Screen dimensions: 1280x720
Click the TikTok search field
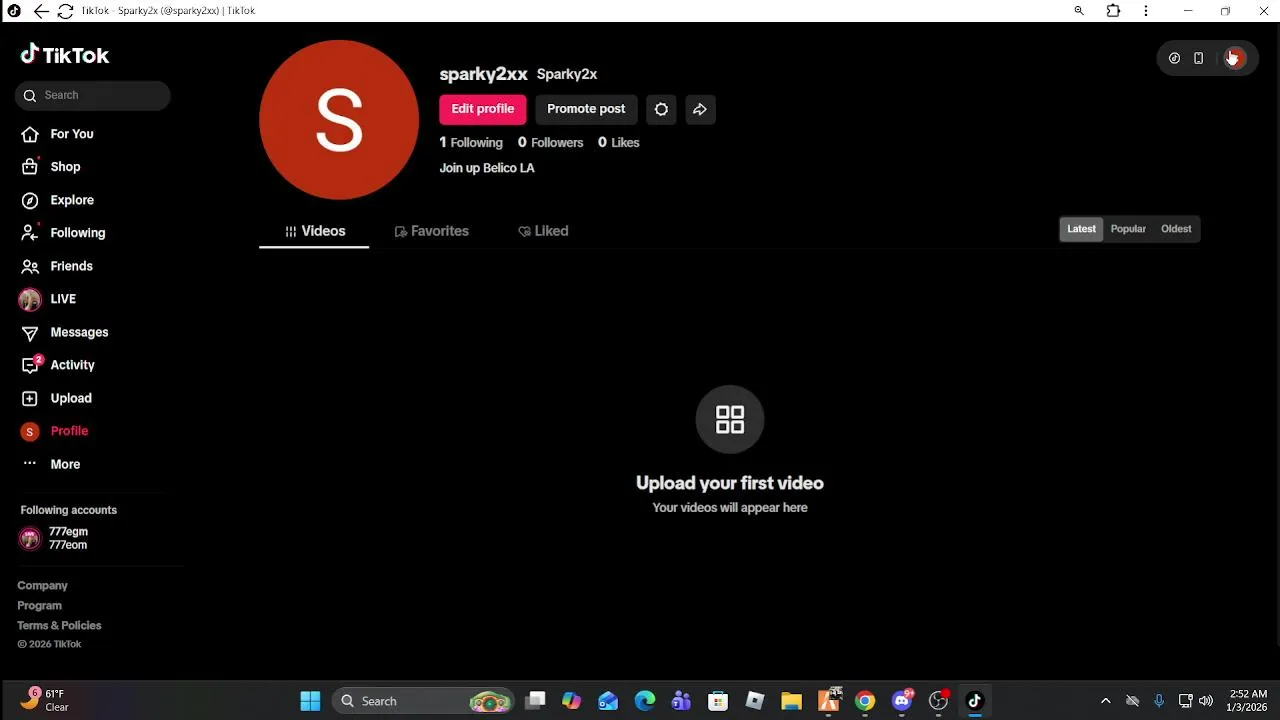[x=93, y=95]
